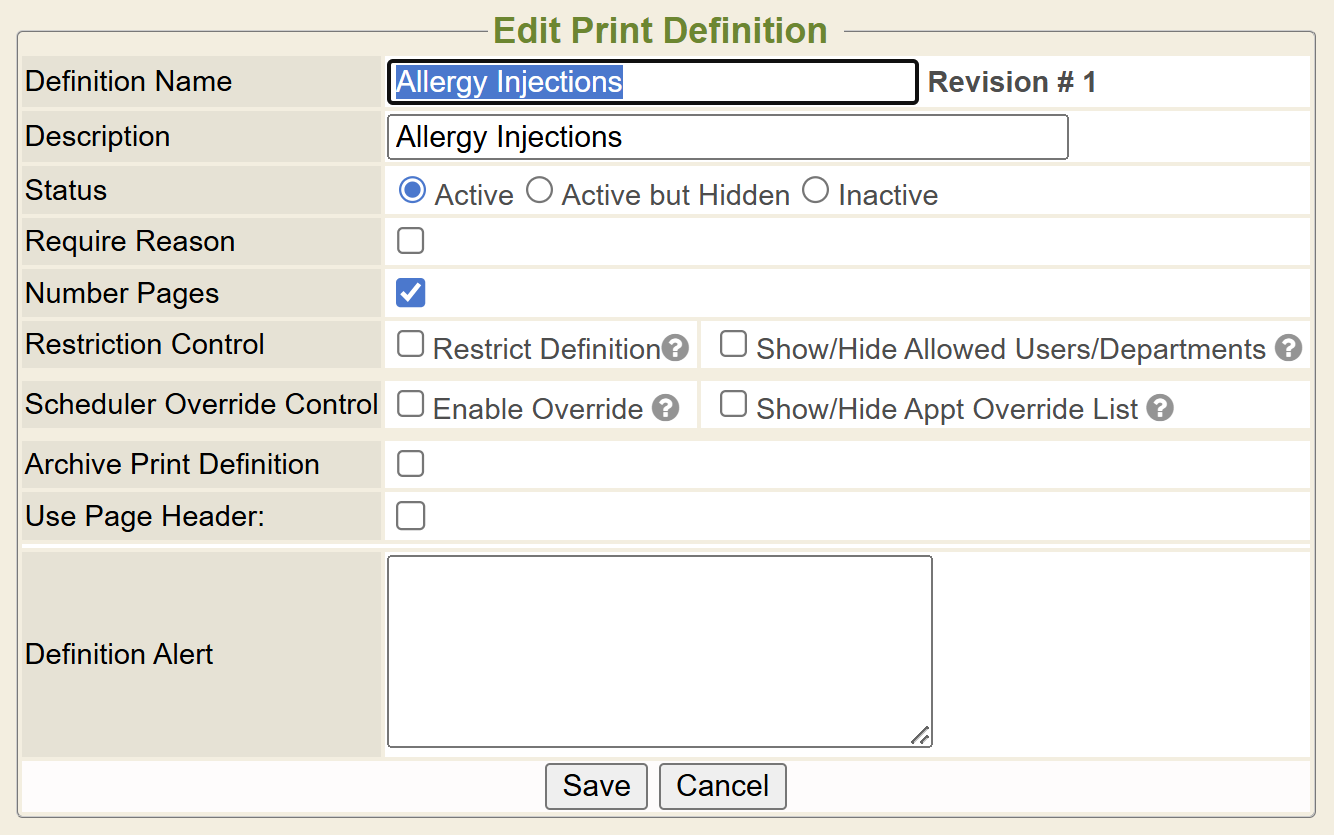
Task: Click help icon beside Restrict Definition
Action: (676, 348)
